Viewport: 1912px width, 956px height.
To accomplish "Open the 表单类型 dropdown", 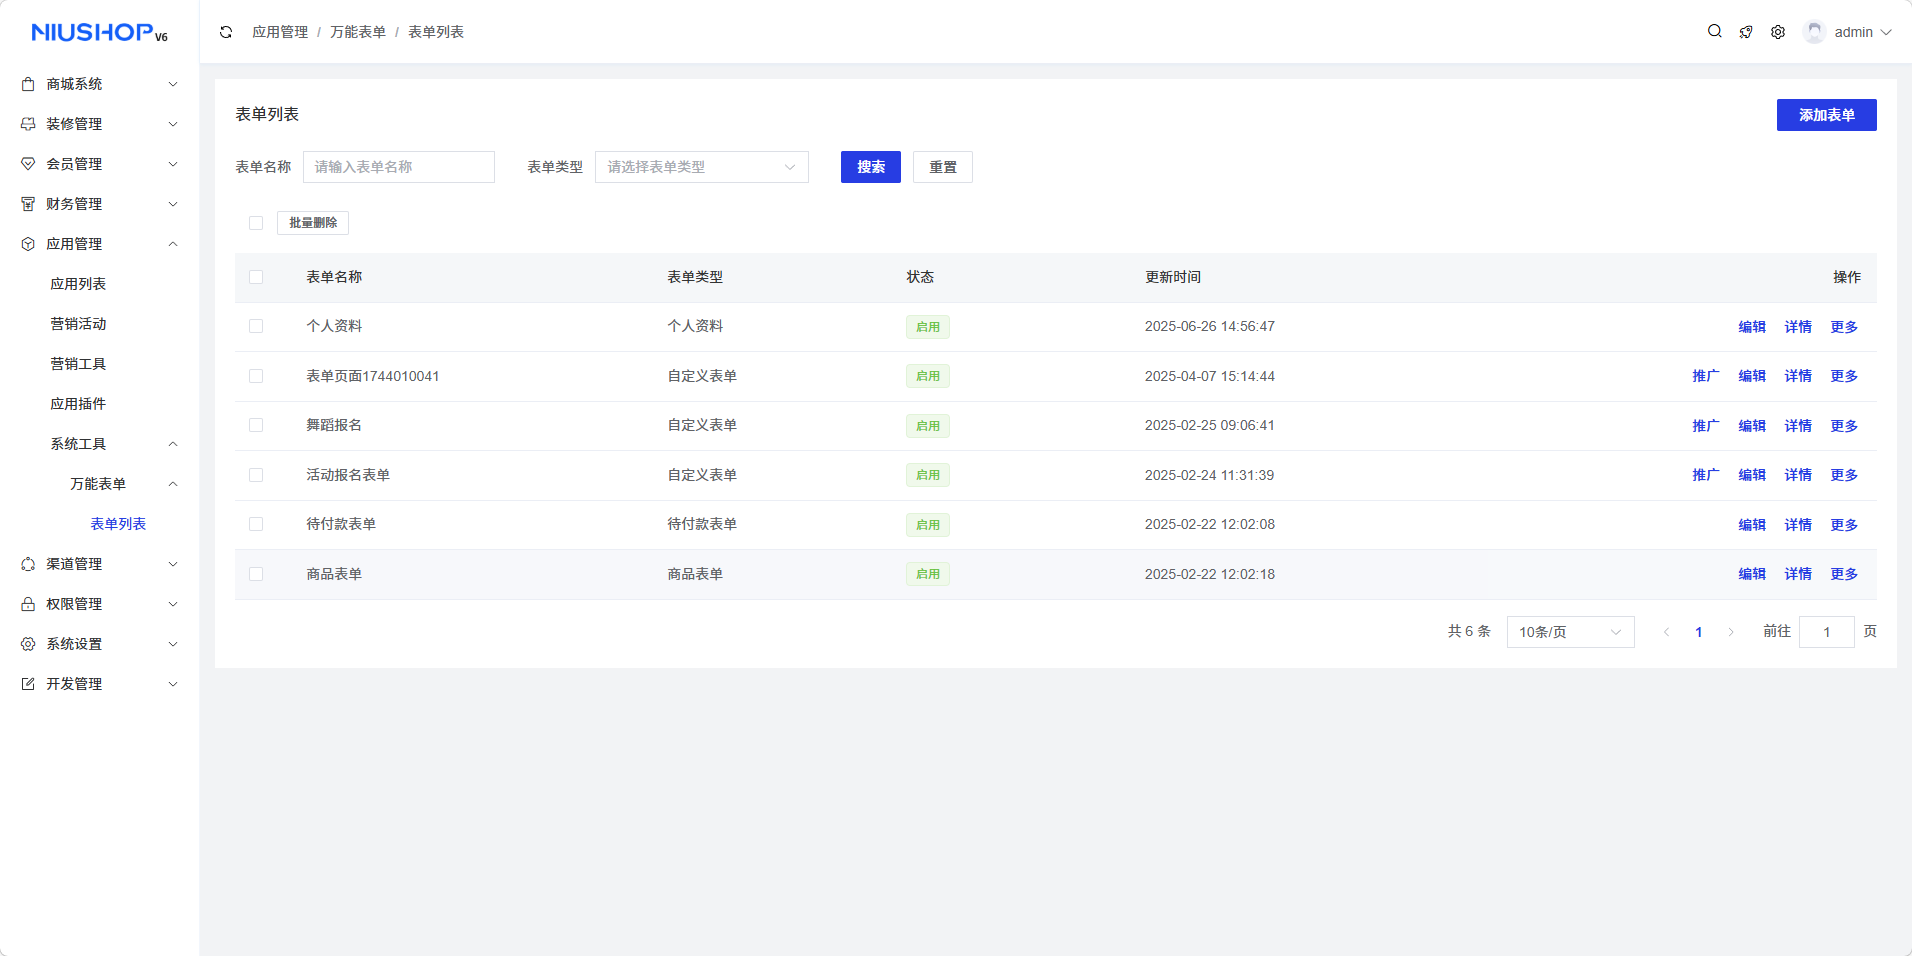I will (x=701, y=167).
